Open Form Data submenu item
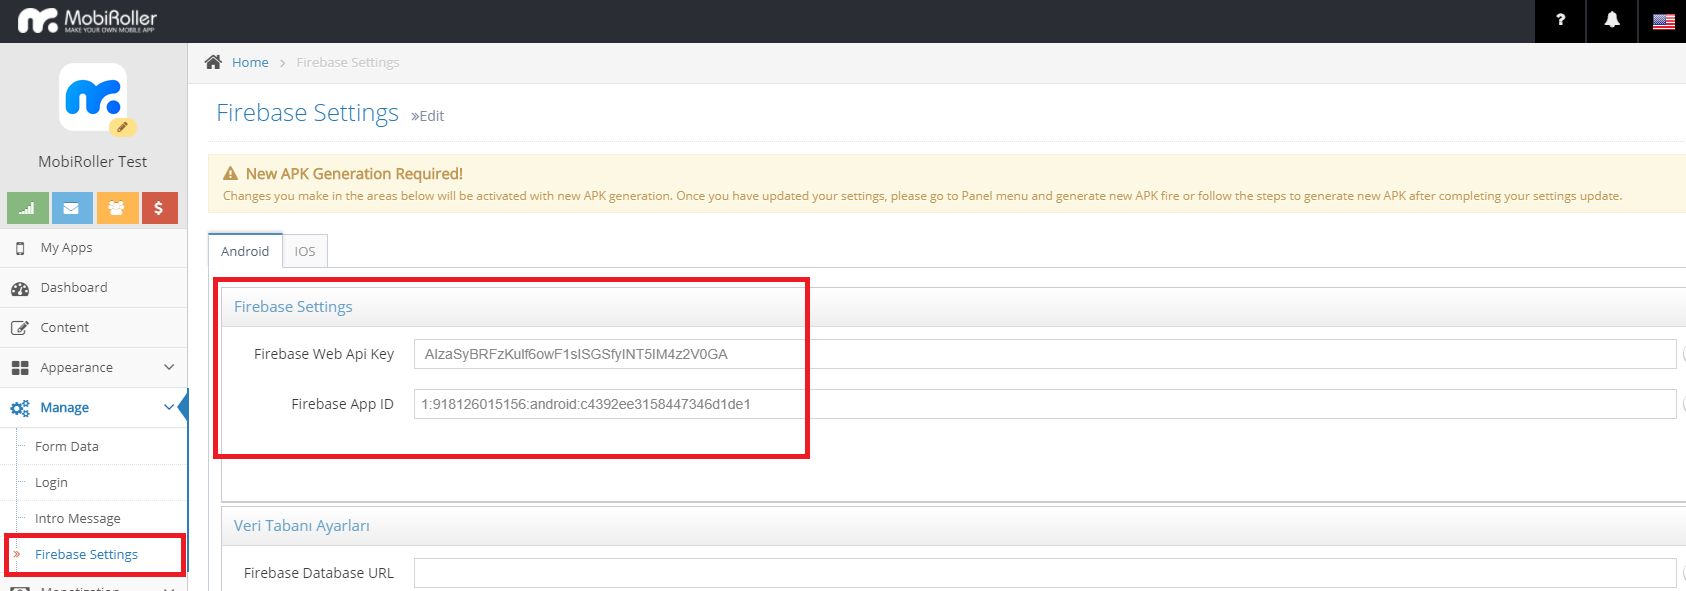The width and height of the screenshot is (1686, 591). [67, 447]
